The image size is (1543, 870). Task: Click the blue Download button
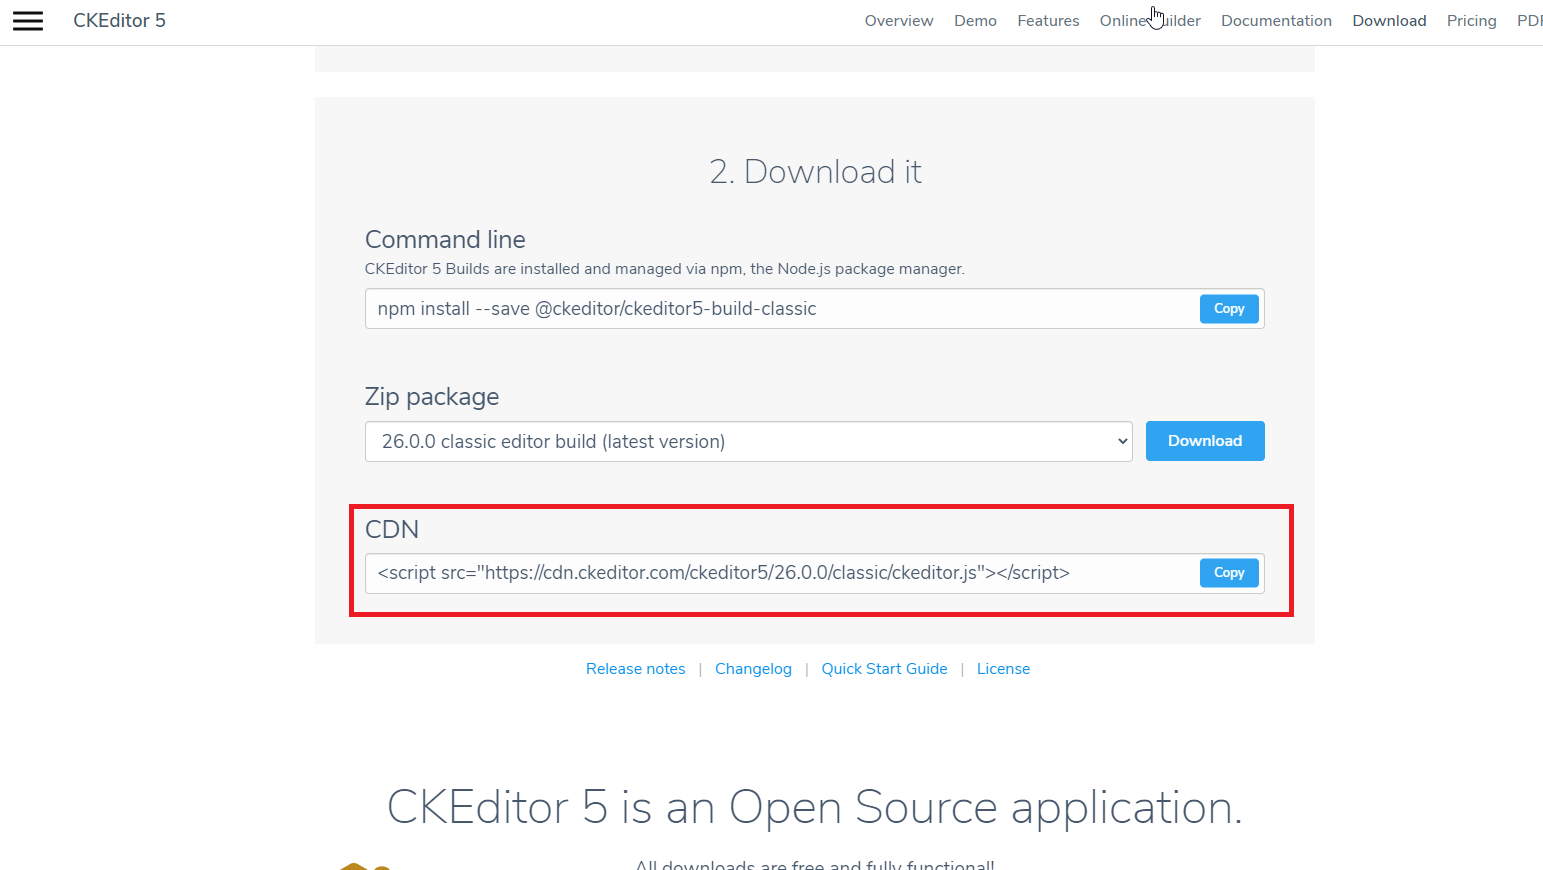click(x=1205, y=441)
